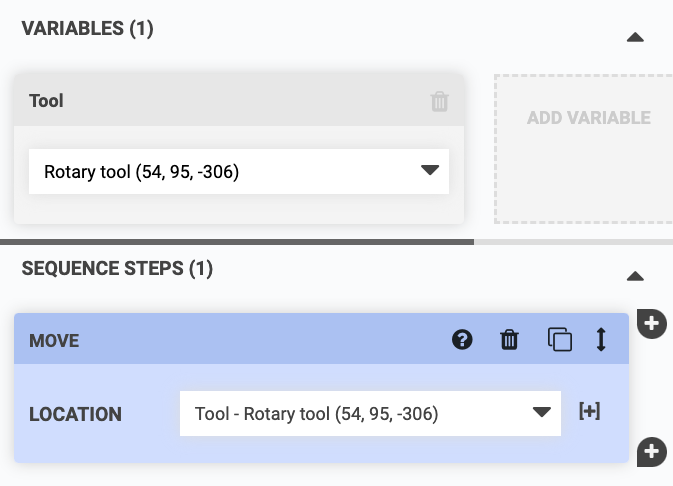This screenshot has height=486, width=673.
Task: Open the LOCATION dropdown in MOVE step
Action: tap(370, 413)
